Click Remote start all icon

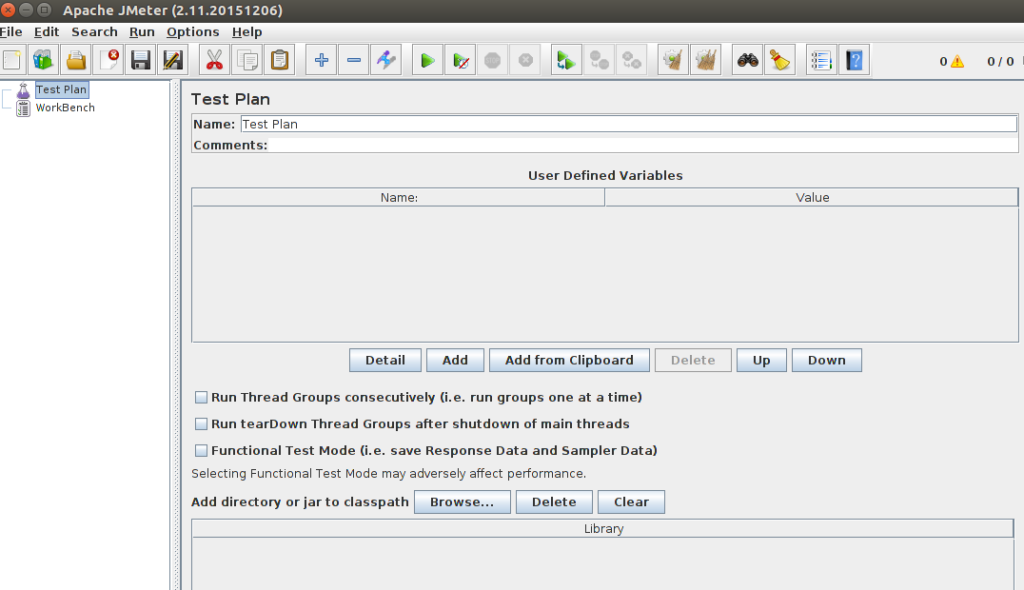point(566,60)
